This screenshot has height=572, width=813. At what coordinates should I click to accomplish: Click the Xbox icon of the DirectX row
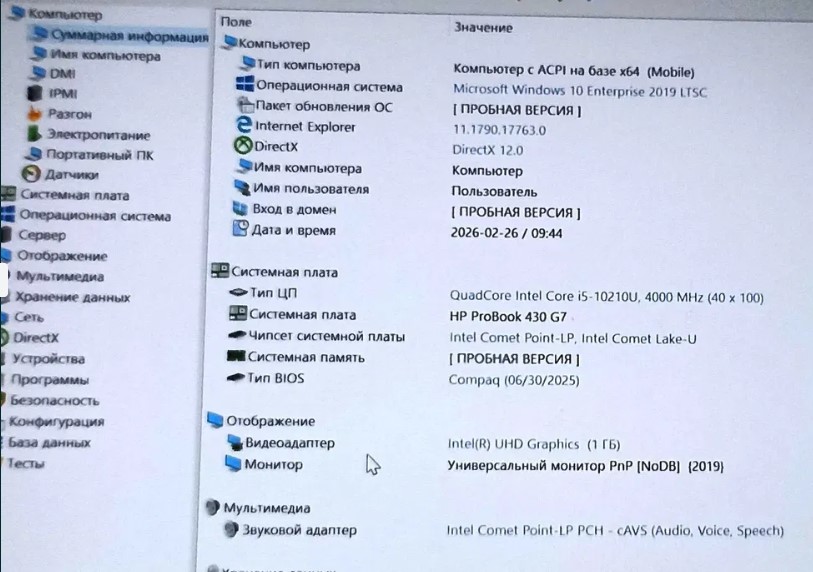(x=243, y=146)
